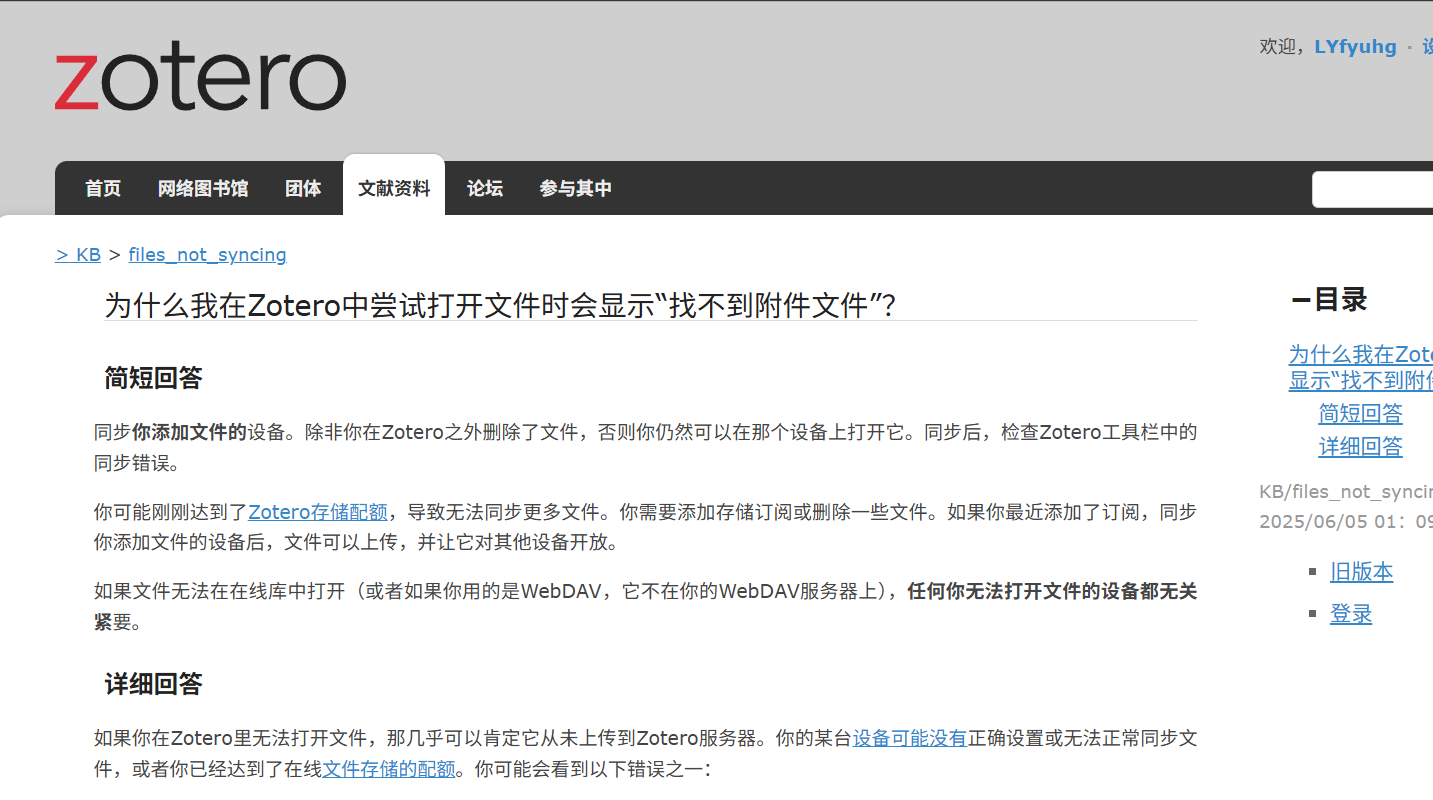Click the 详细回答 section heading

pos(153,684)
